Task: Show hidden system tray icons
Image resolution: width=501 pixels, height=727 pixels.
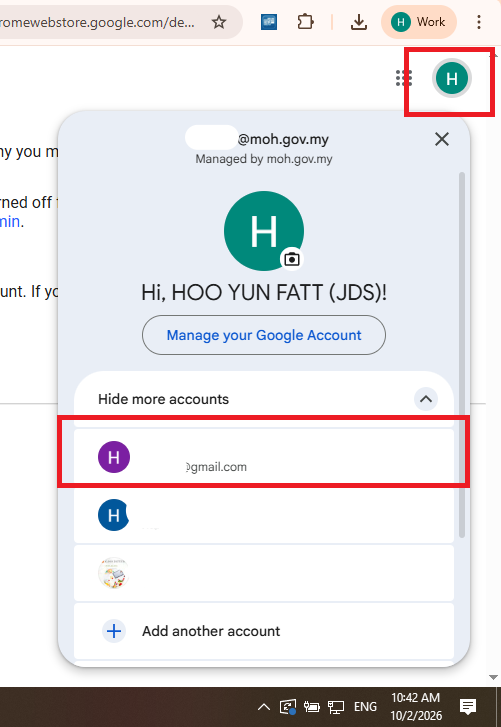Action: (x=263, y=707)
